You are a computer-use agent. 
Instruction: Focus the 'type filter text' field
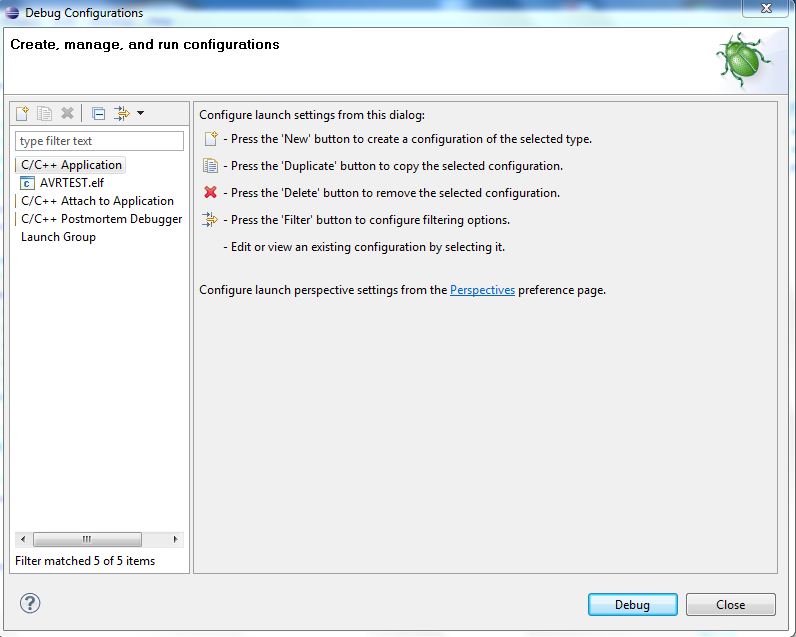pos(100,141)
